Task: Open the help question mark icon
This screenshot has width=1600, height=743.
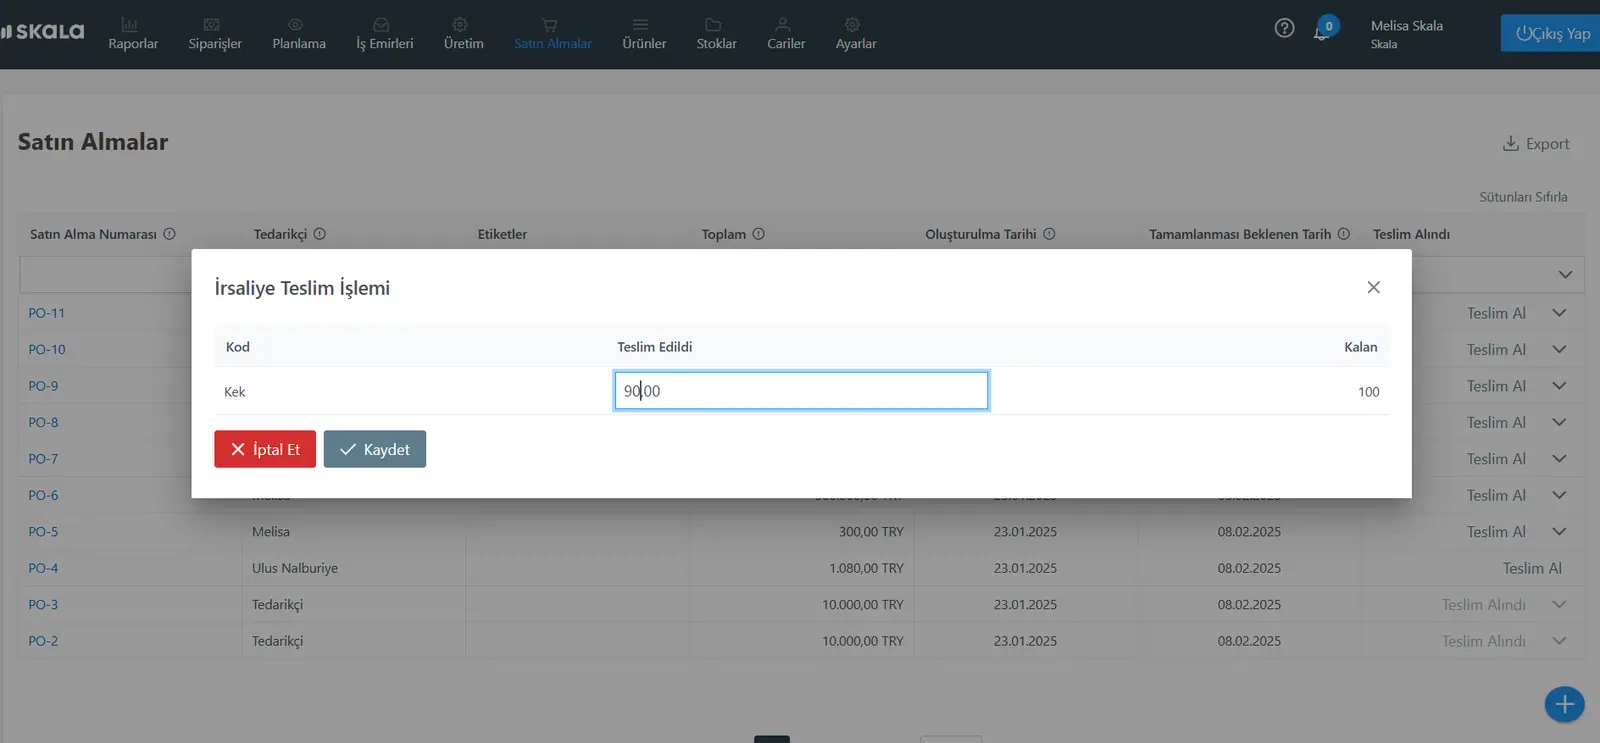Action: [1284, 28]
